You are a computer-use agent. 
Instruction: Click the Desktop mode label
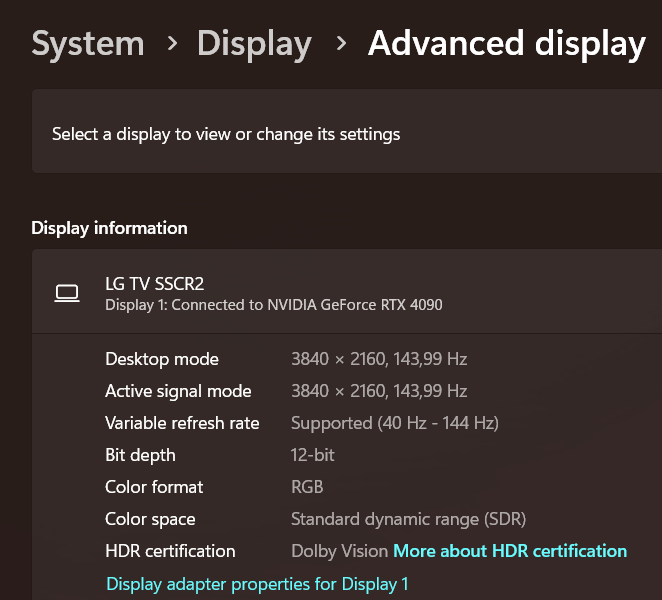162,359
